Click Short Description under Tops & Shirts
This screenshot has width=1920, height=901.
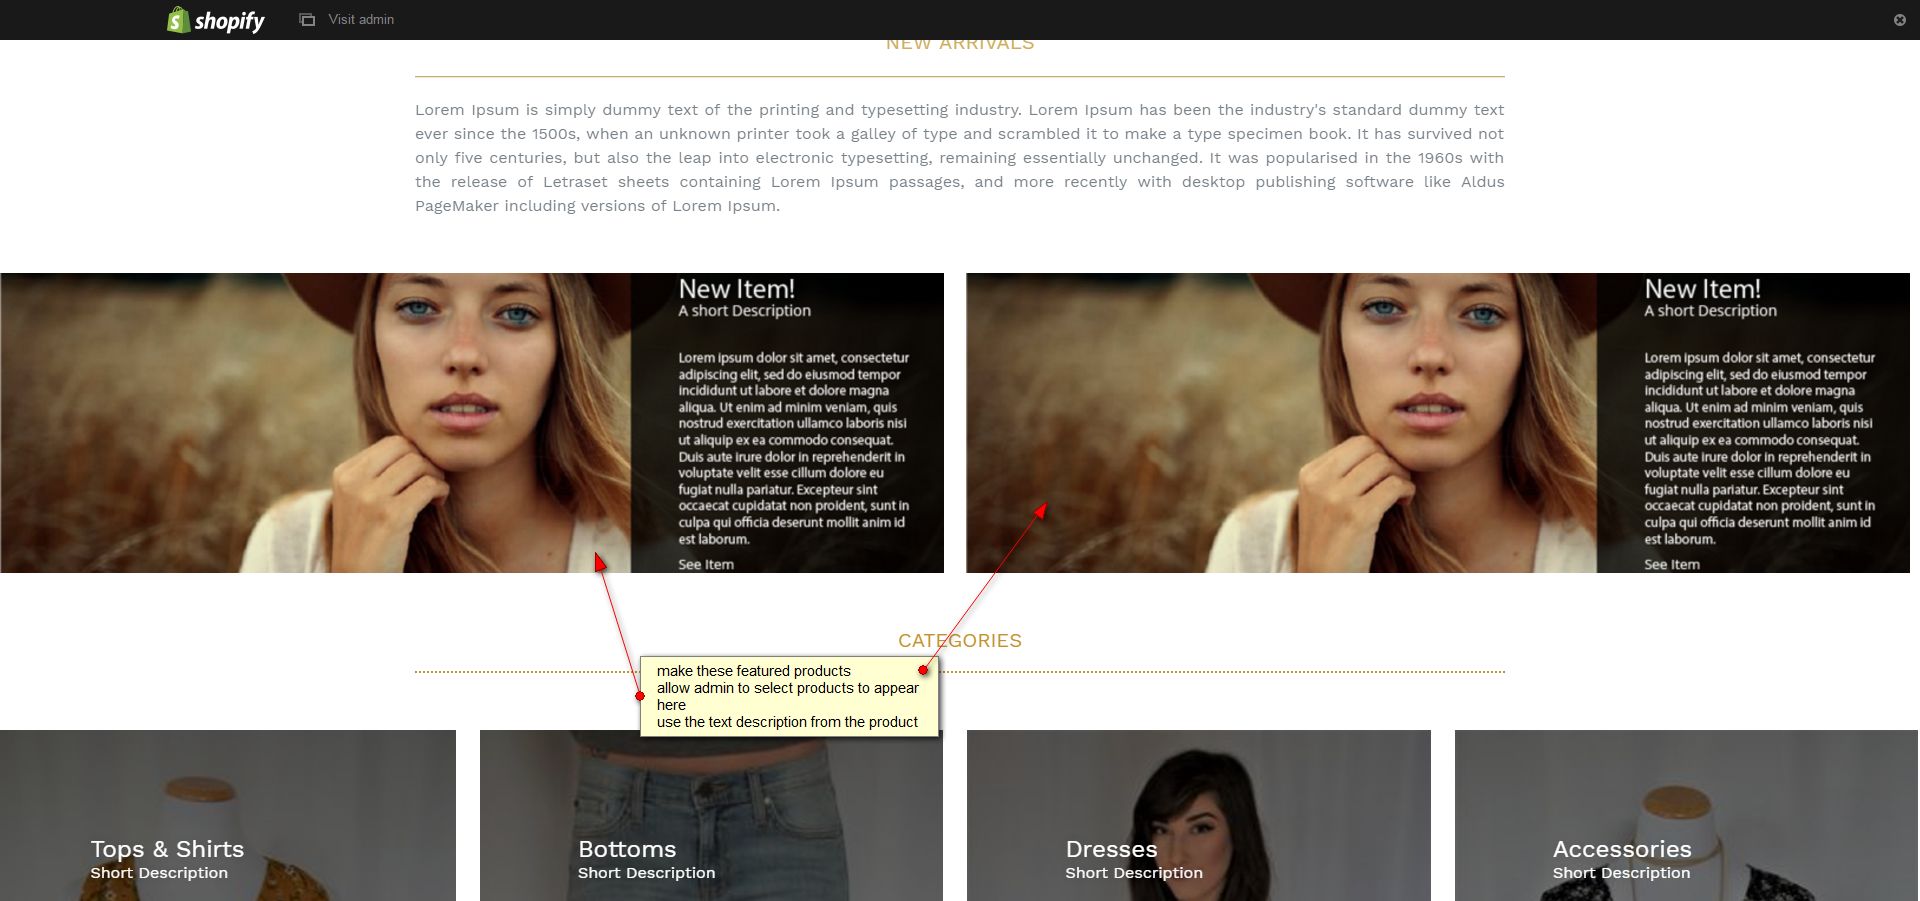tap(159, 873)
